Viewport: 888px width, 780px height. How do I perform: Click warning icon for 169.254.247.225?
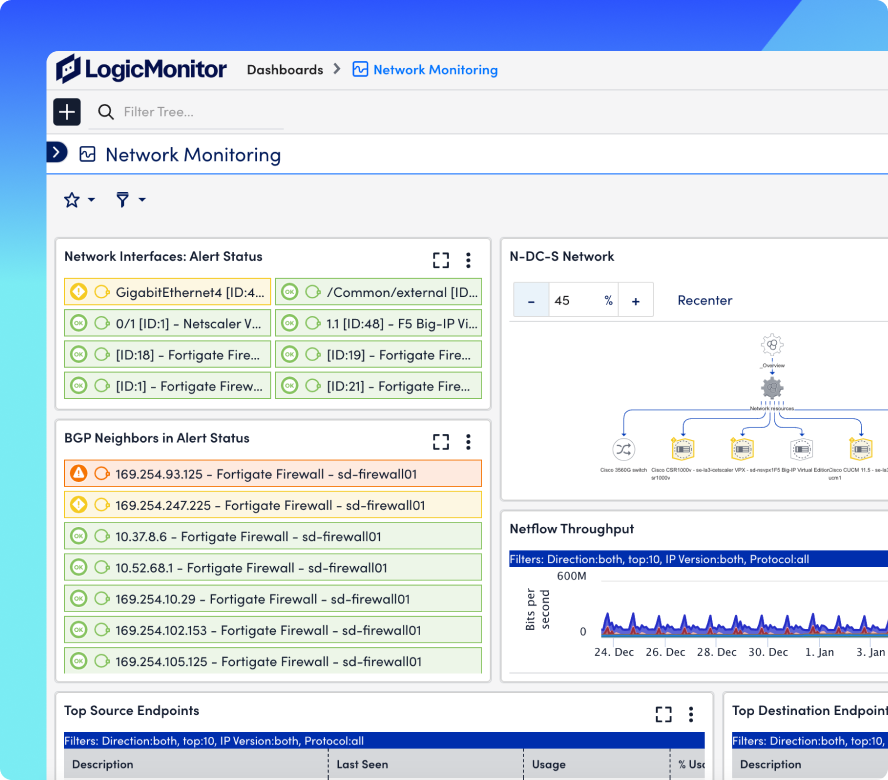point(78,505)
